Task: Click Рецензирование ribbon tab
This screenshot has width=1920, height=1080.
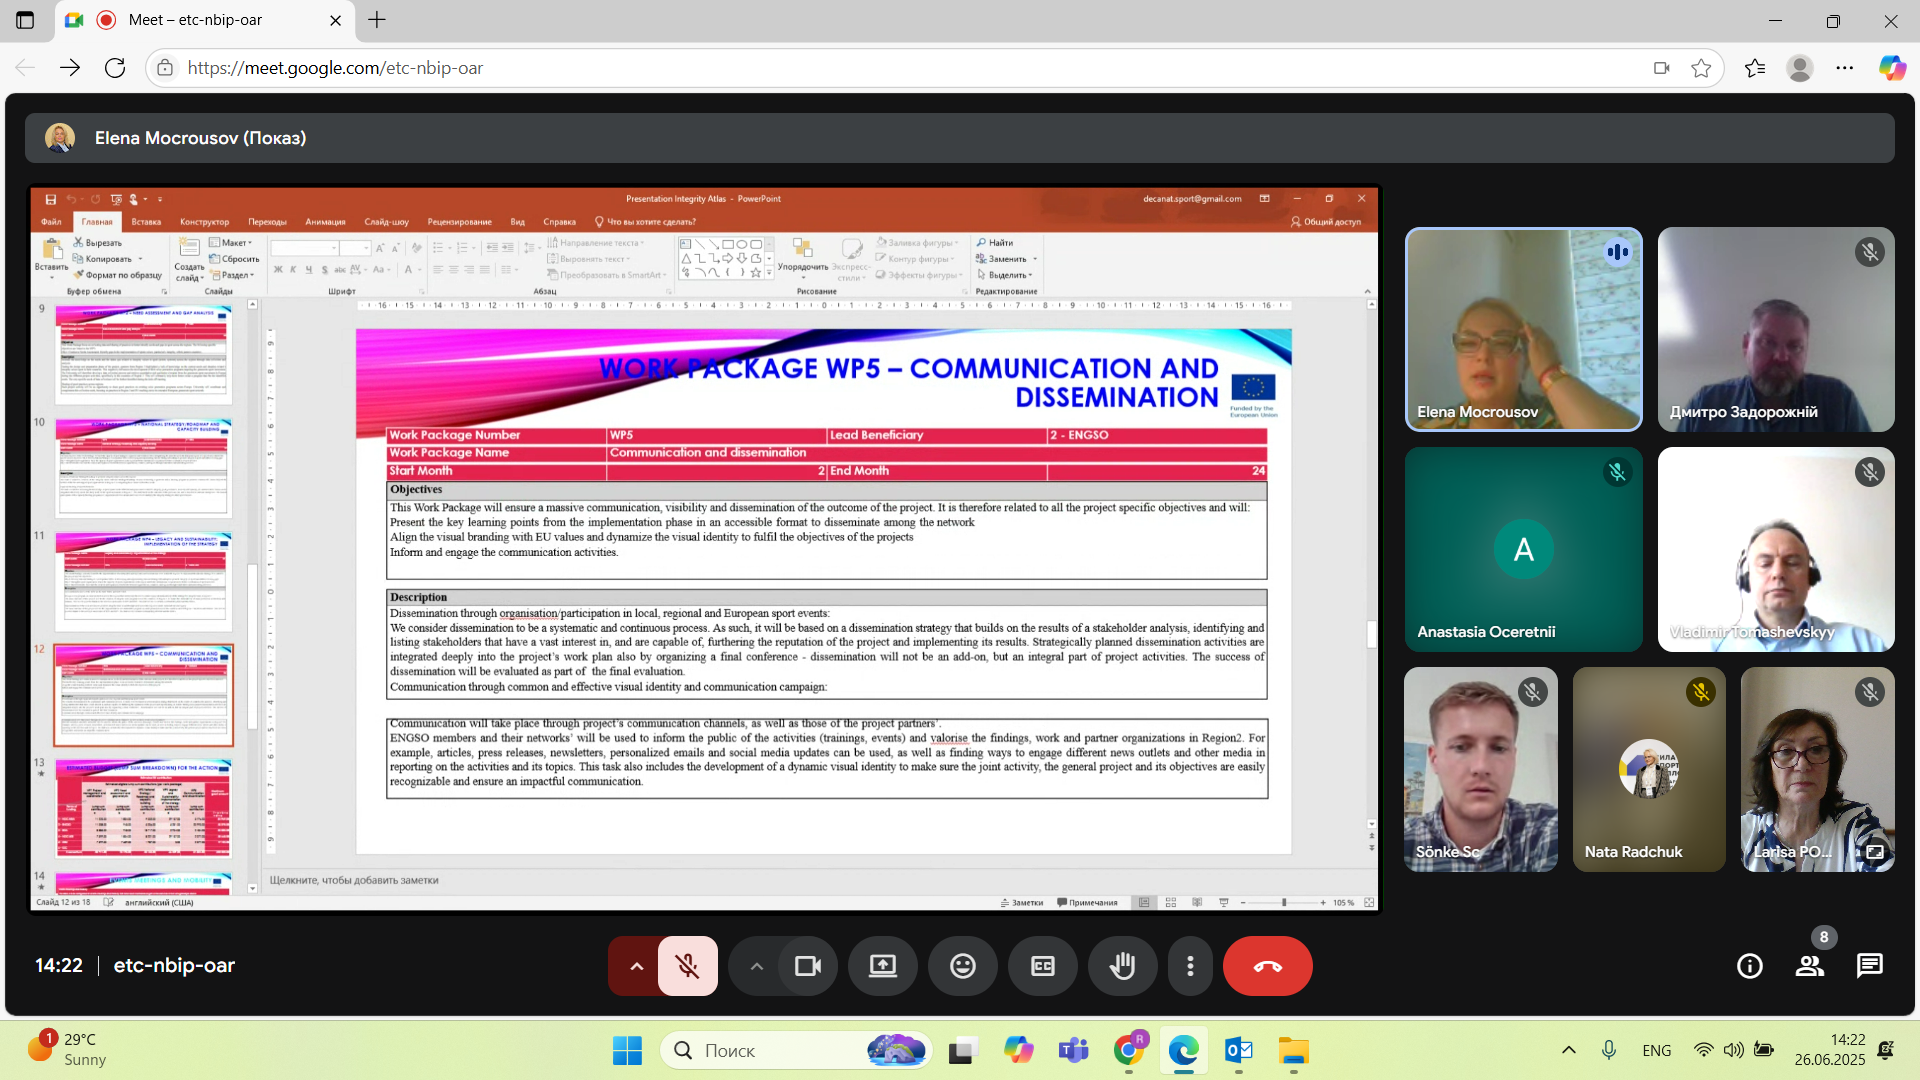Action: point(459,222)
